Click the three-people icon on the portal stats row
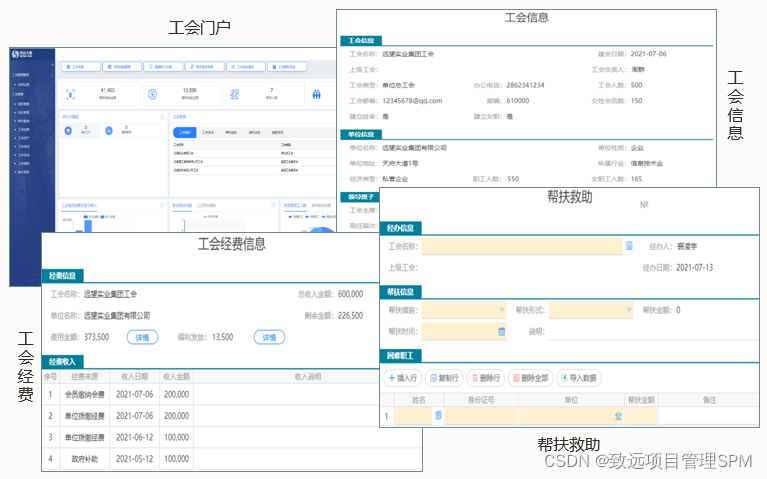The image size is (767, 479). point(316,94)
